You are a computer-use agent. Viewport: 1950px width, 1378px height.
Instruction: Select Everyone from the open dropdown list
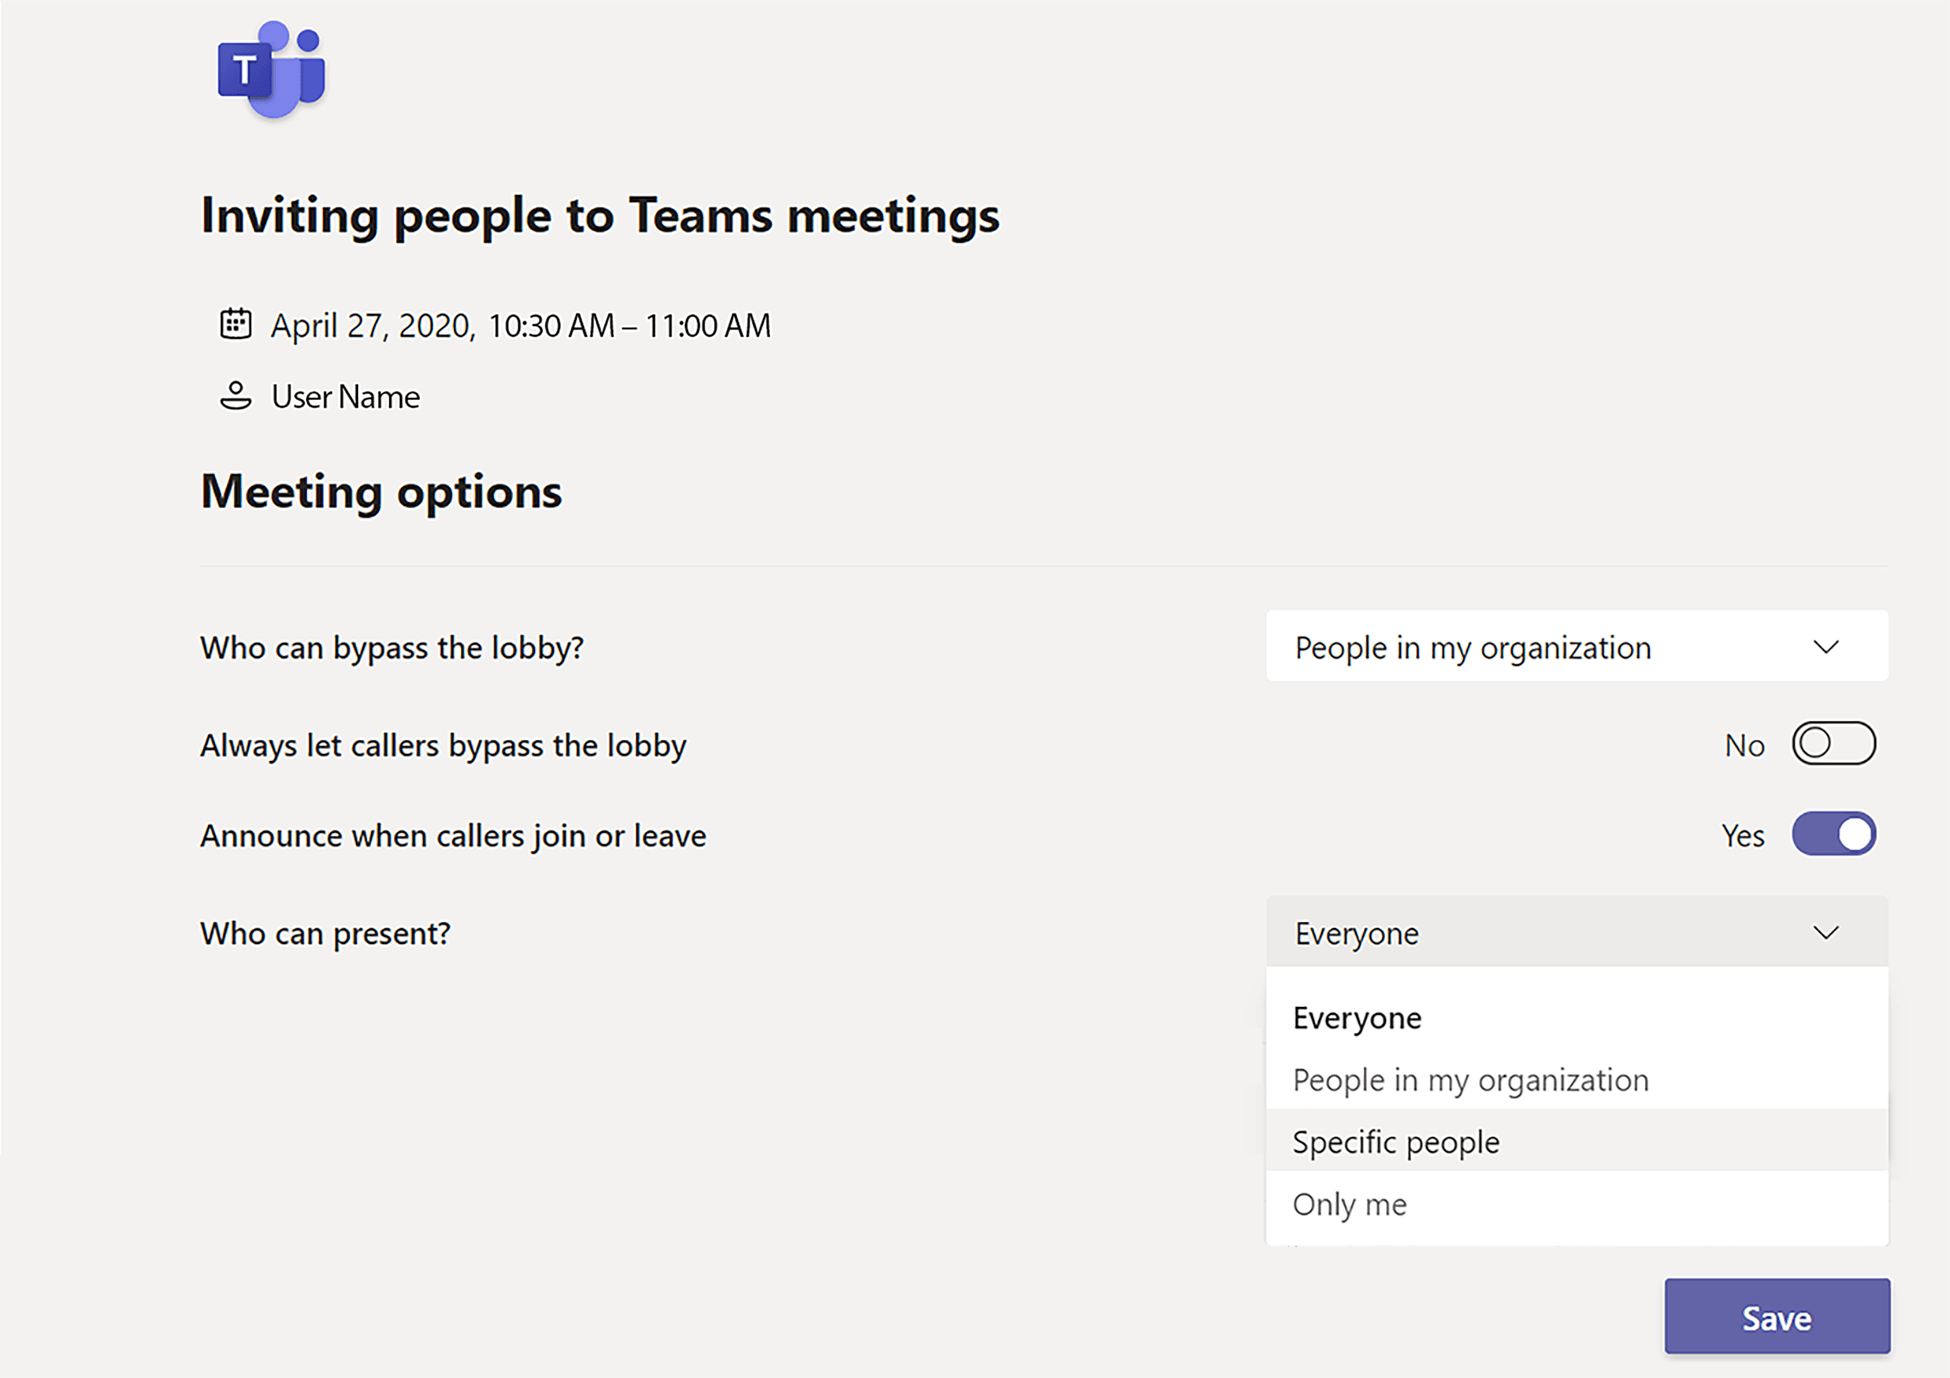[1357, 1017]
